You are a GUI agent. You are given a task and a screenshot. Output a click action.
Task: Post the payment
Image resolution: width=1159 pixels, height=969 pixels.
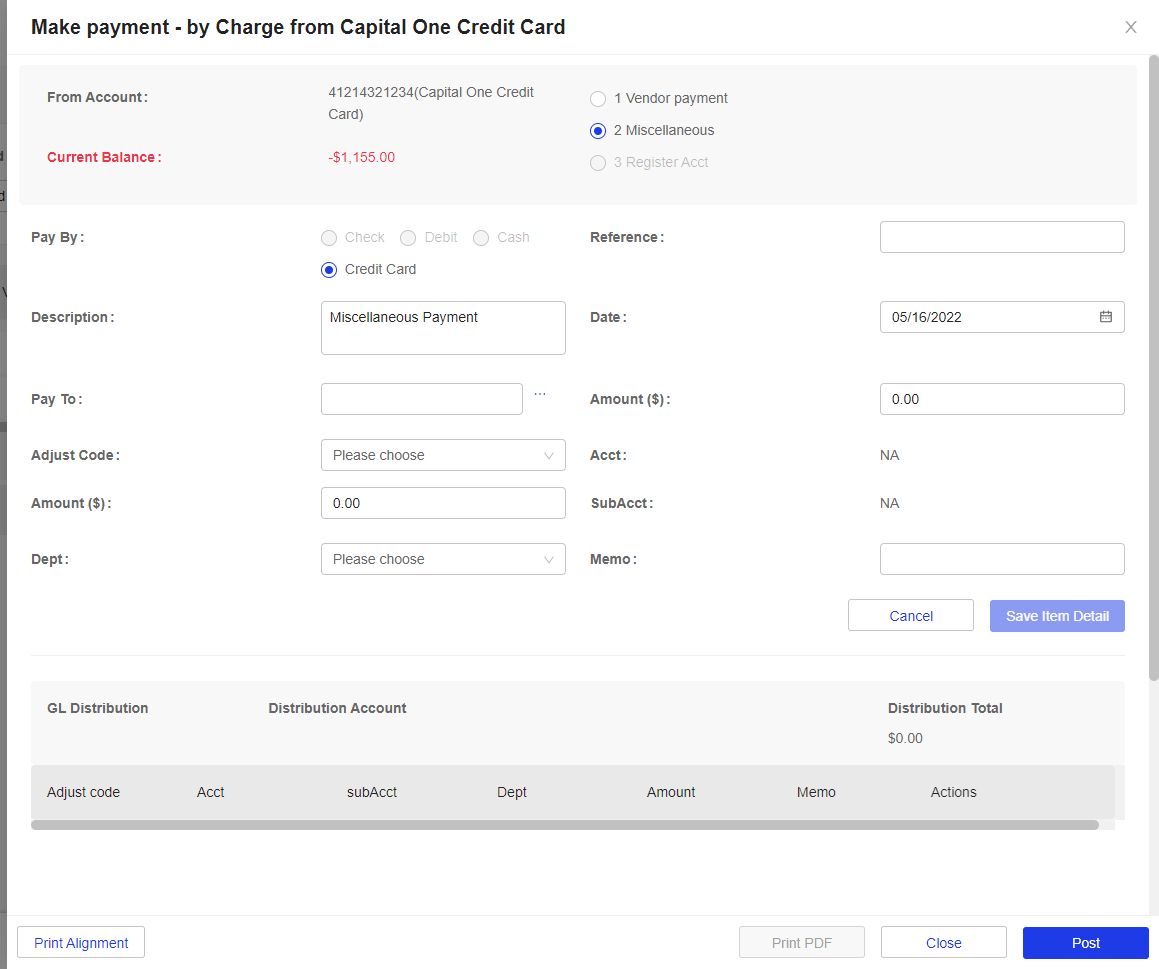point(1086,942)
